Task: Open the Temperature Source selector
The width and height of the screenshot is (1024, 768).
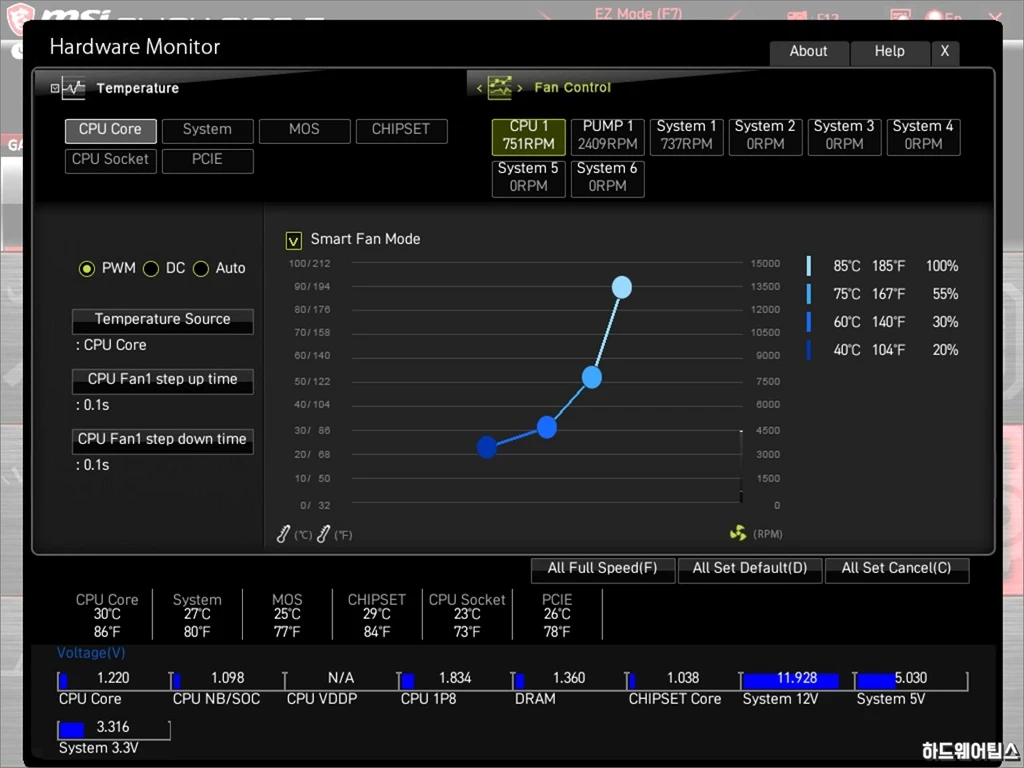Action: point(163,321)
